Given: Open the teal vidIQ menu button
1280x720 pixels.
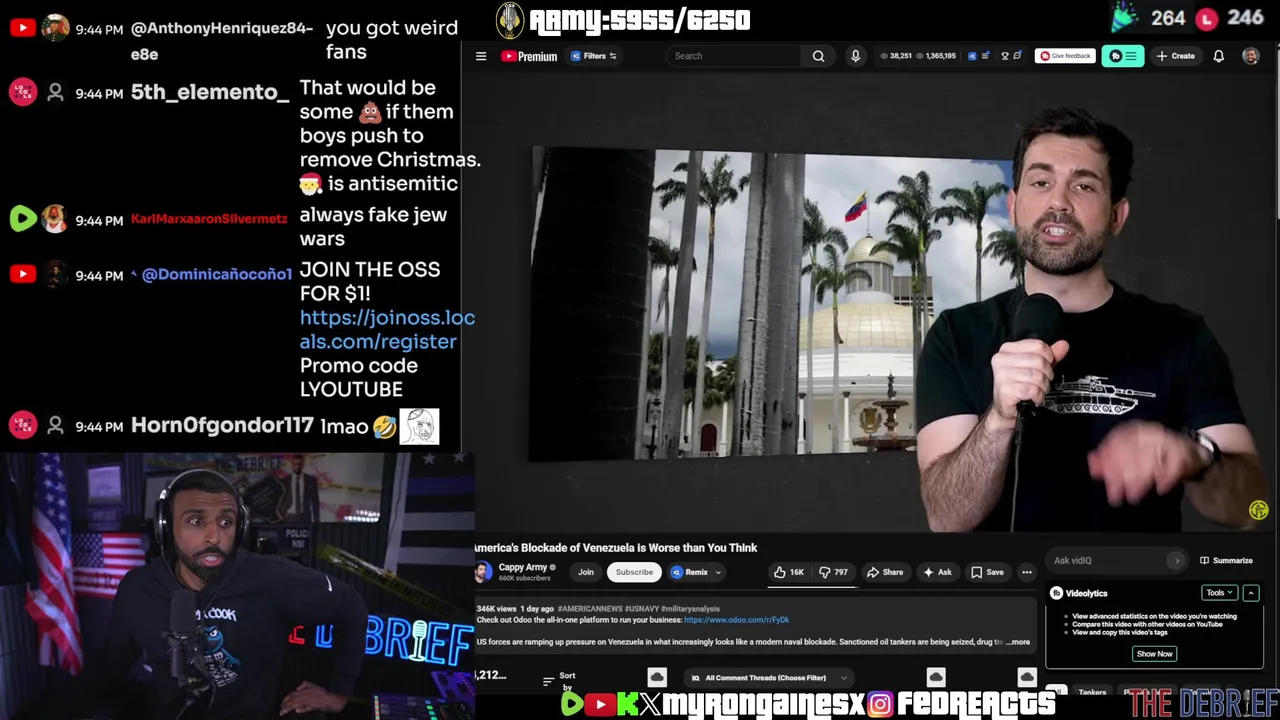Looking at the screenshot, I should 1123,56.
